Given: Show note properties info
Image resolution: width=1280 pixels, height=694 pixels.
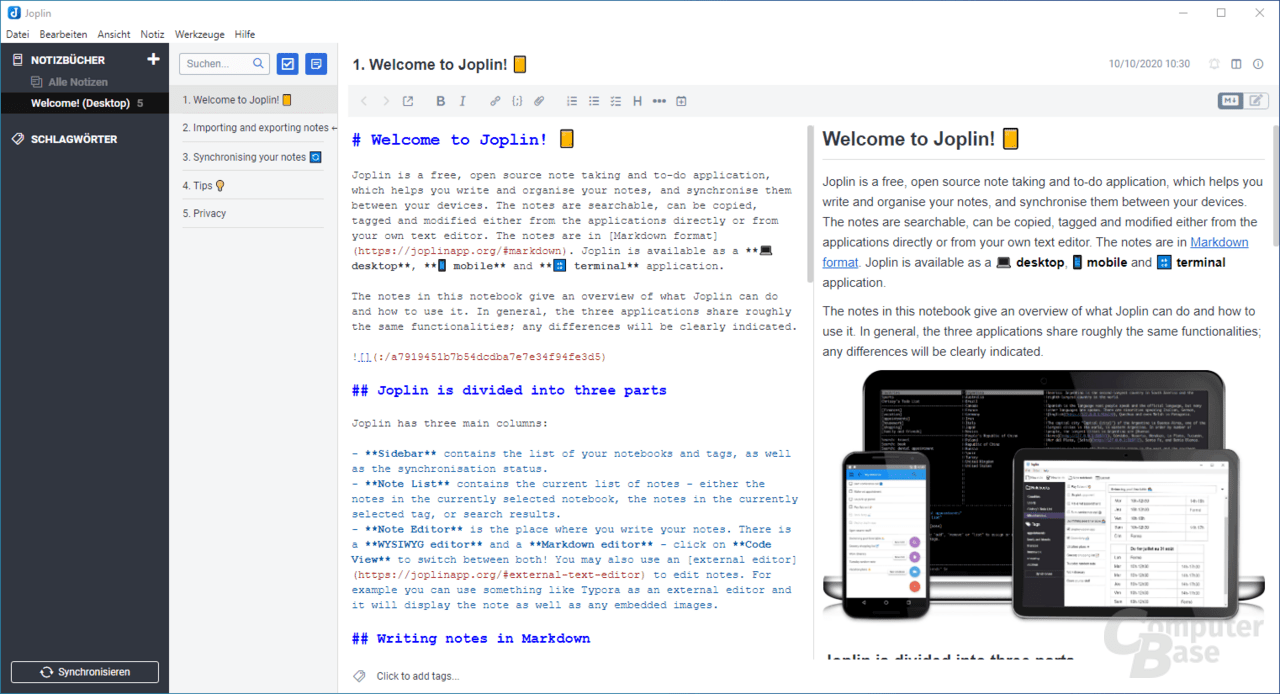Looking at the screenshot, I should pos(1258,64).
